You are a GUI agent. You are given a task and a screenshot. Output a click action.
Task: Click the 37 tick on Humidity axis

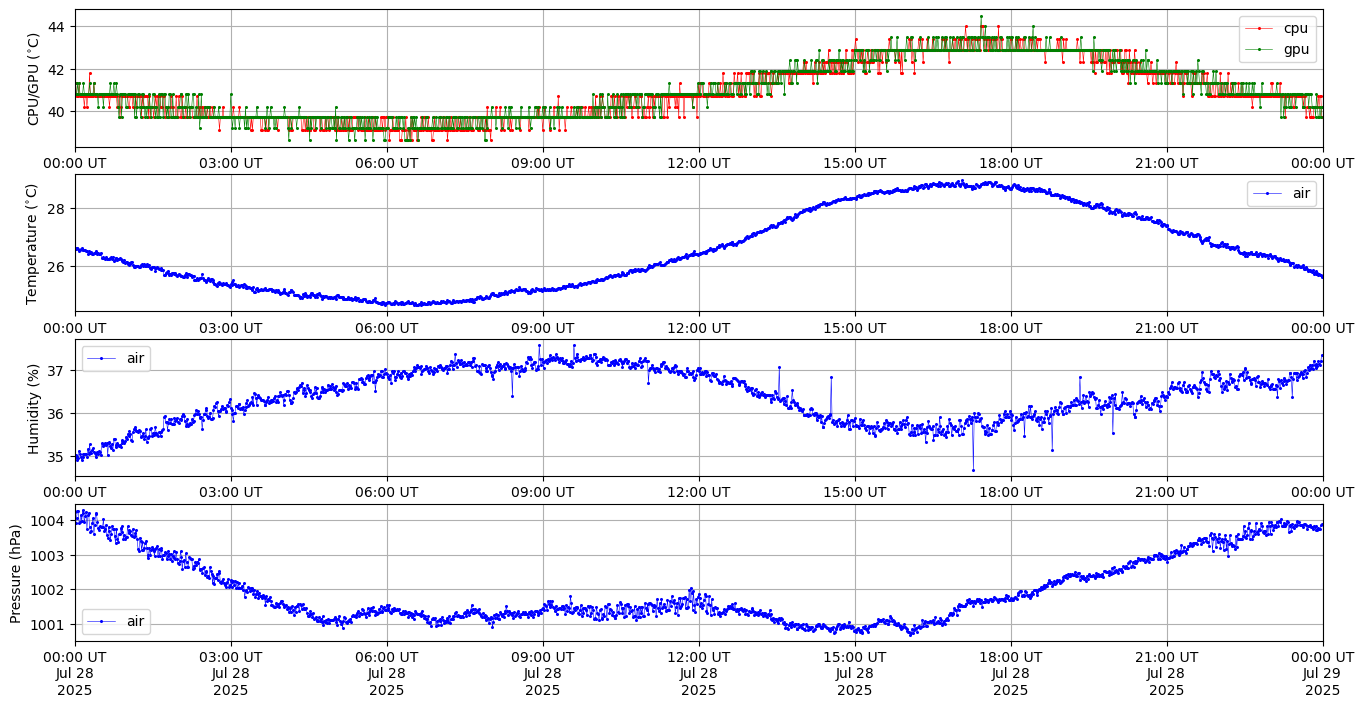(58, 371)
